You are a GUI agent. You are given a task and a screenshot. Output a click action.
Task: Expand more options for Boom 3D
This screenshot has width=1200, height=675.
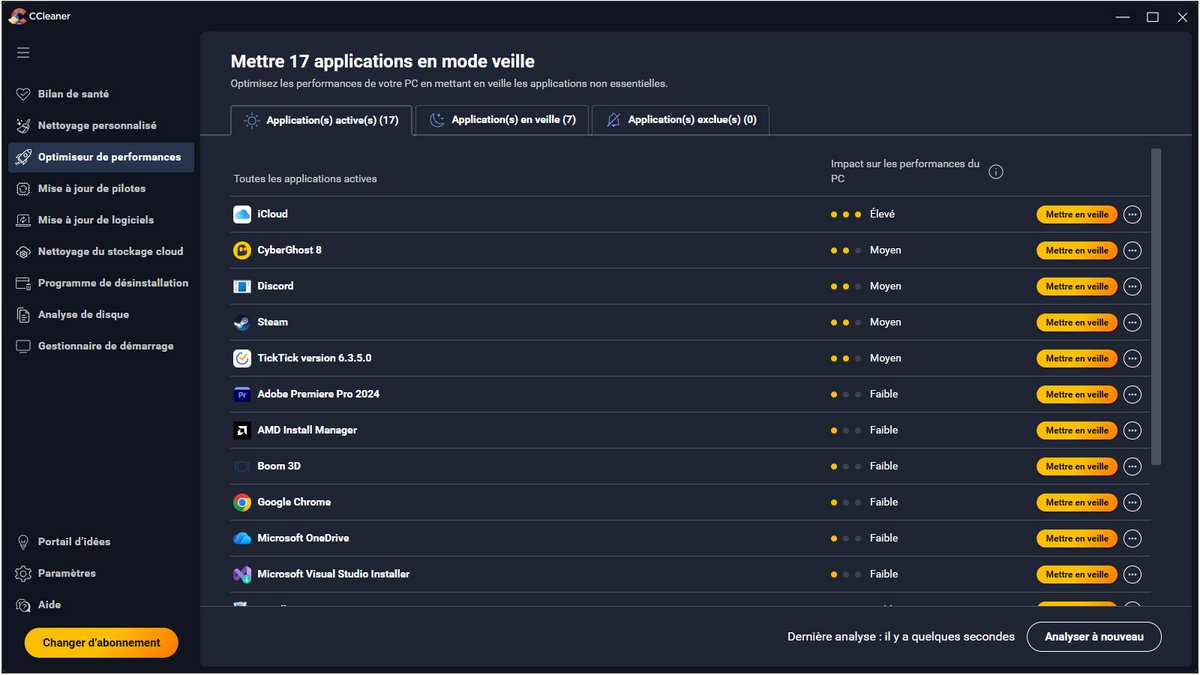click(1132, 466)
